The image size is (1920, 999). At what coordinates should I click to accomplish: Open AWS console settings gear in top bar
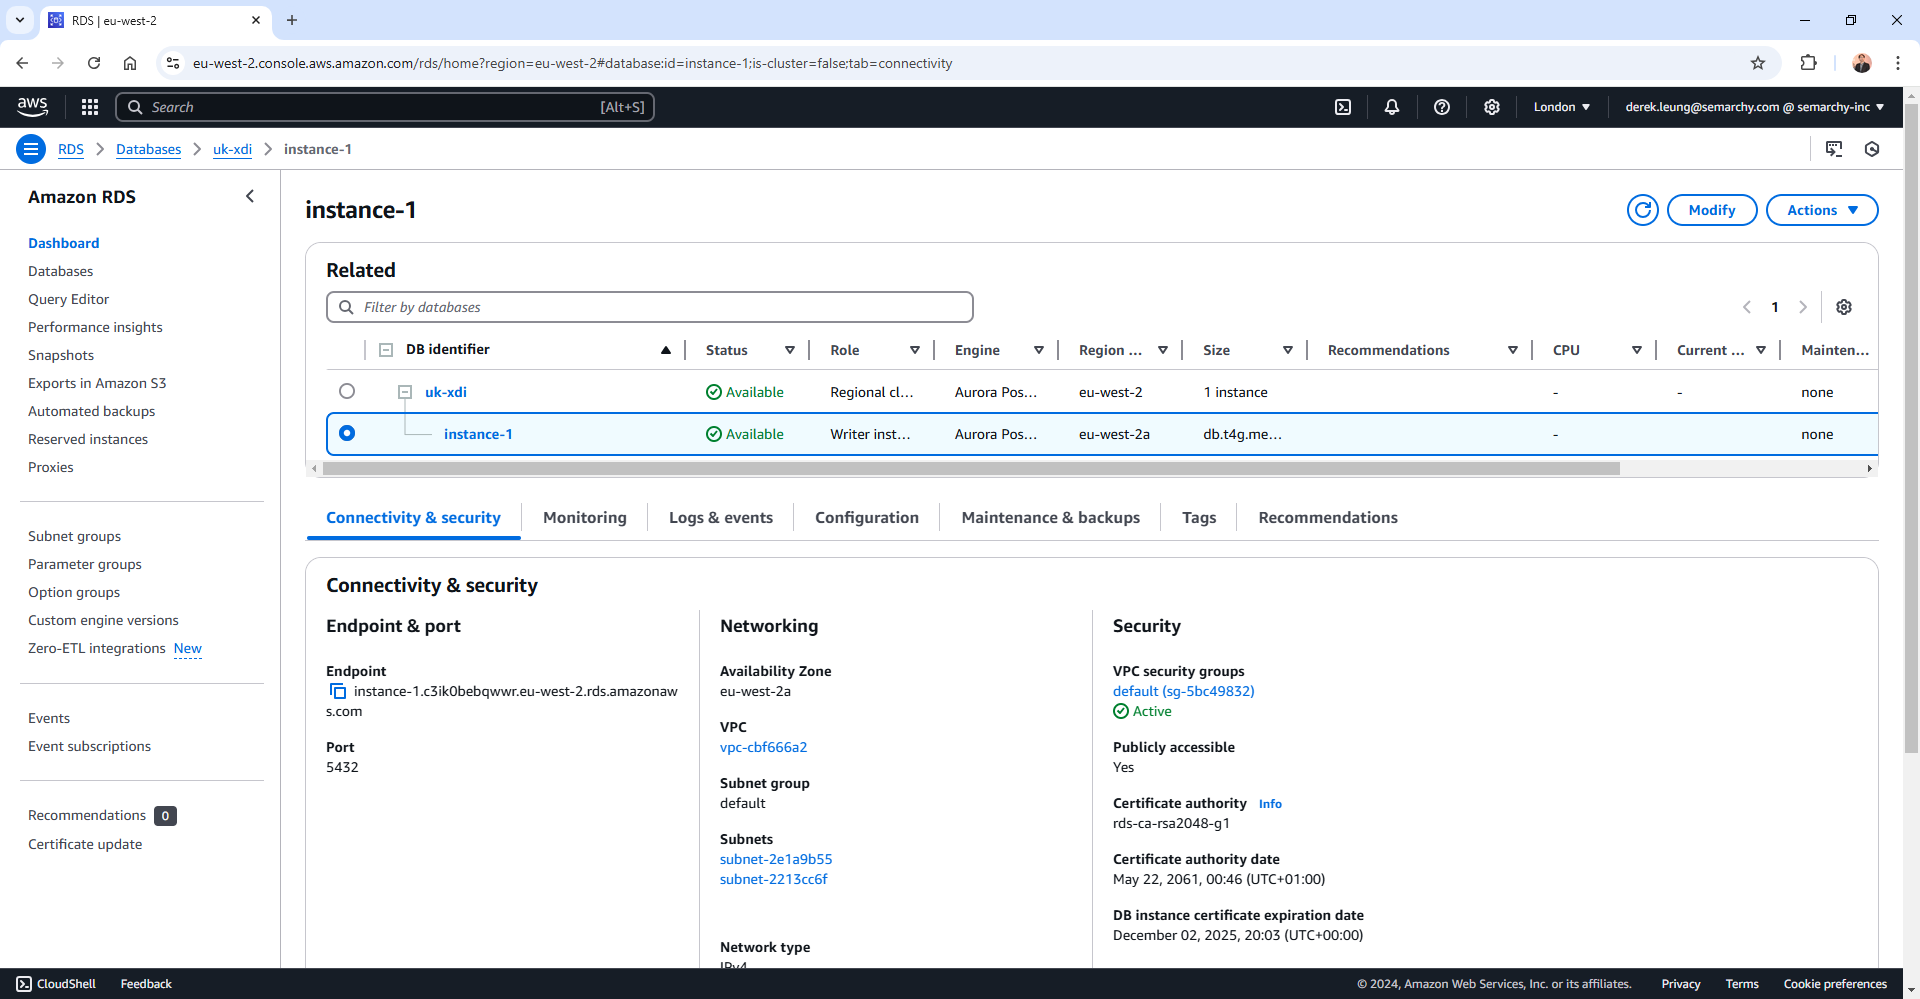(x=1492, y=107)
